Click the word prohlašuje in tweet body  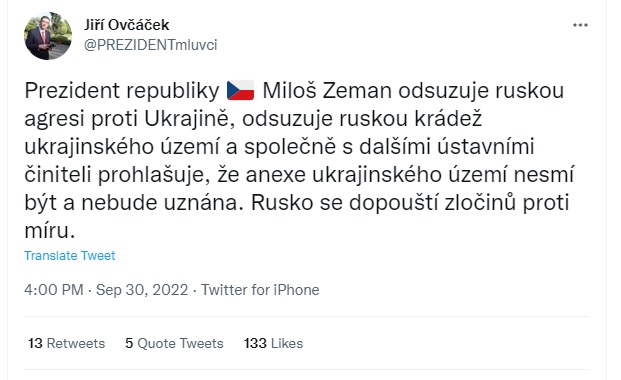154,175
